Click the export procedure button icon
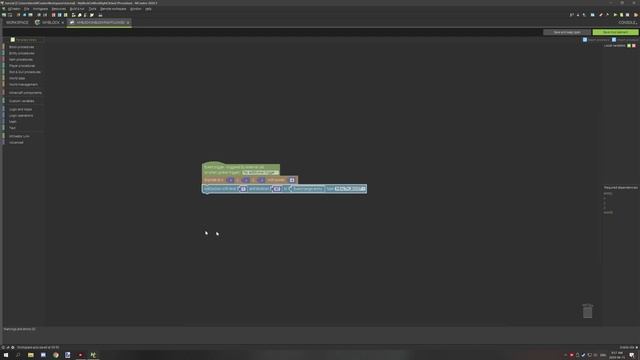This screenshot has width=640, height=360. (x=614, y=40)
